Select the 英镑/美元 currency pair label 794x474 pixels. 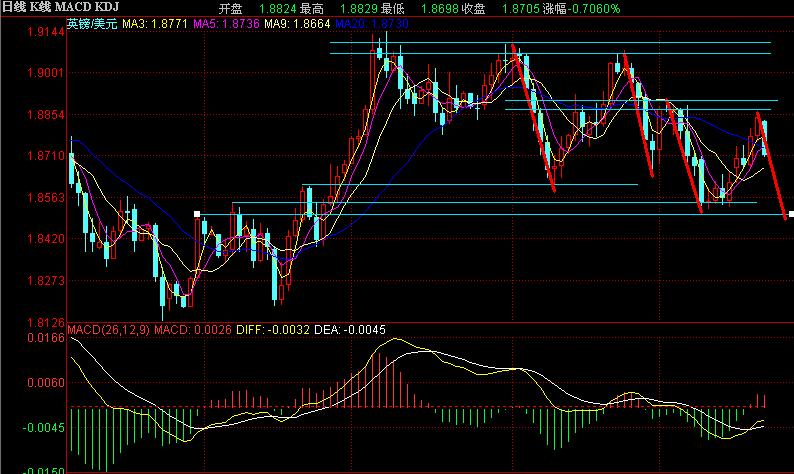click(92, 24)
